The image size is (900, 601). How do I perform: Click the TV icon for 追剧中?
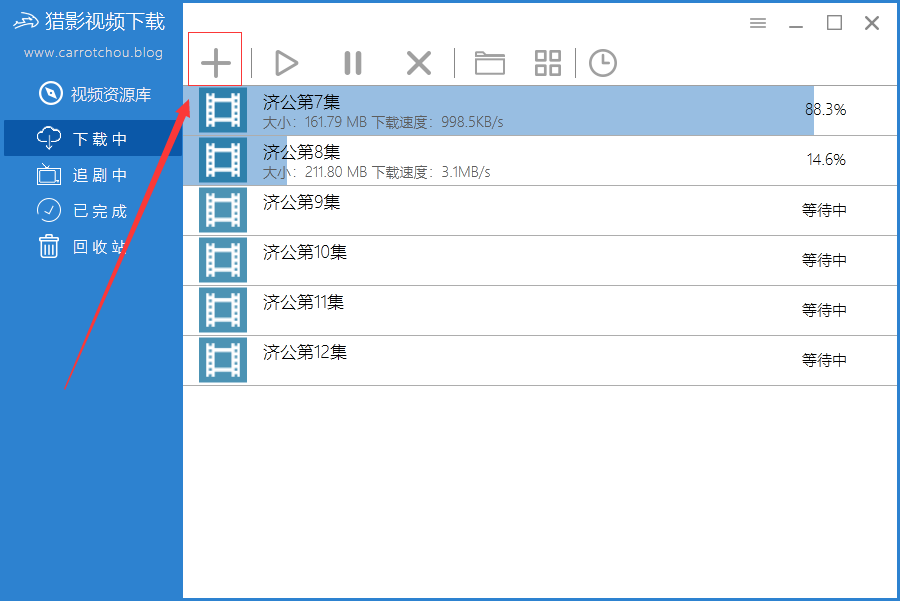[49, 175]
